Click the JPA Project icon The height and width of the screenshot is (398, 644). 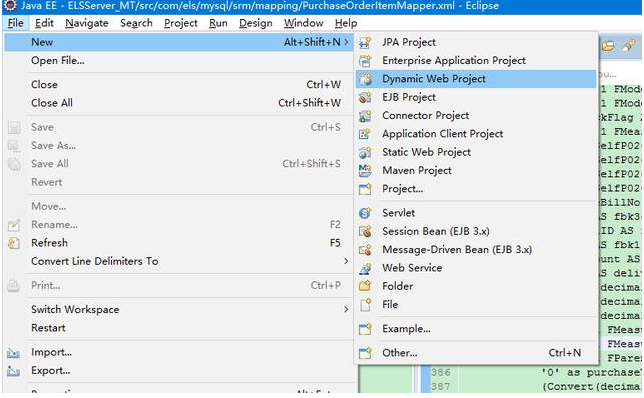[365, 42]
